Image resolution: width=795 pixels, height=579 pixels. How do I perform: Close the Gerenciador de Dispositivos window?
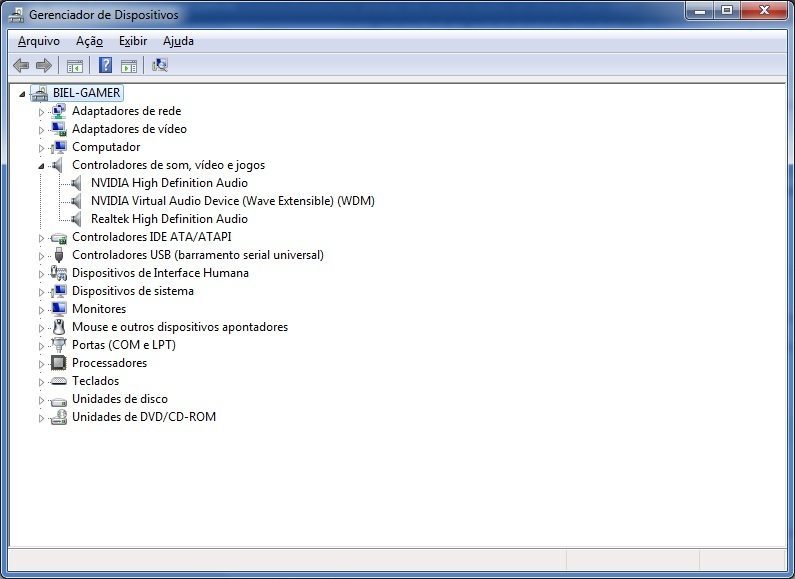pos(765,11)
